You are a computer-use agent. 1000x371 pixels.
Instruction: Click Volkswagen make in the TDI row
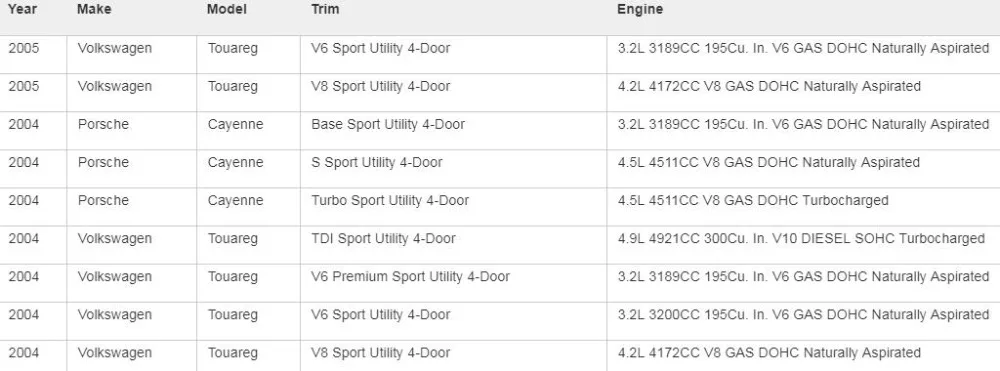pos(115,239)
